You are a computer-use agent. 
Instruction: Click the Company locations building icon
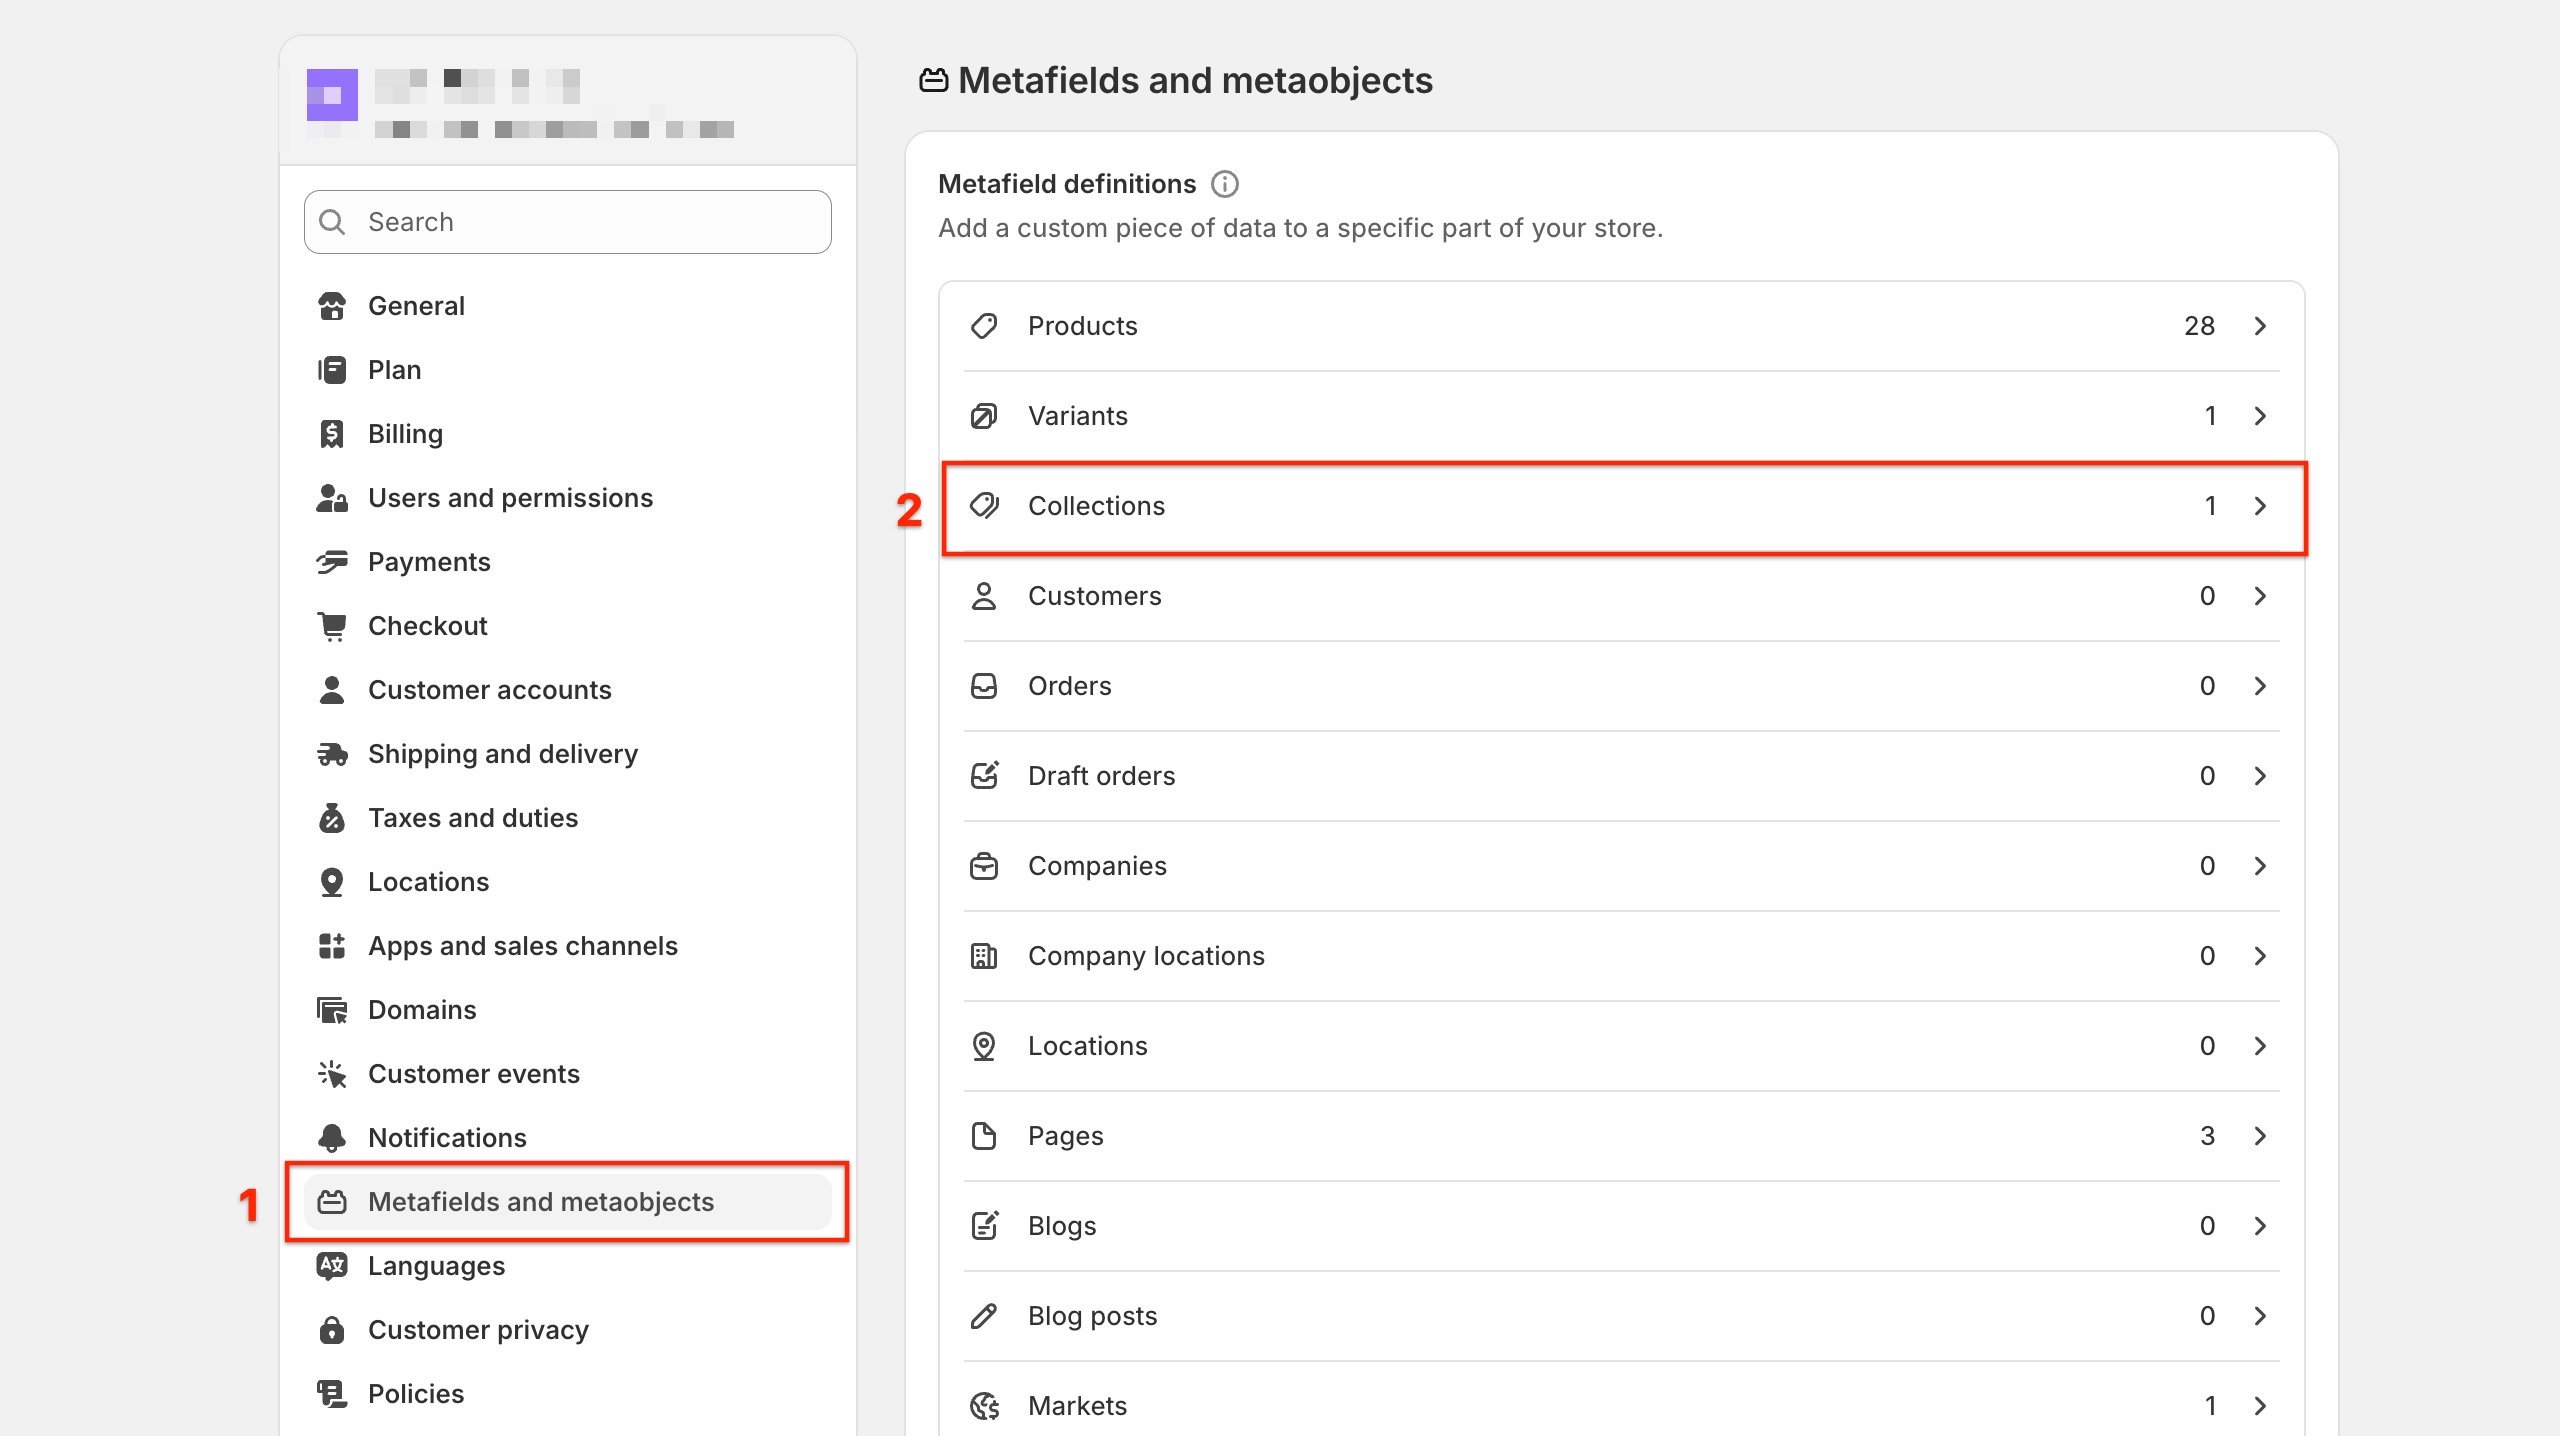click(x=984, y=956)
